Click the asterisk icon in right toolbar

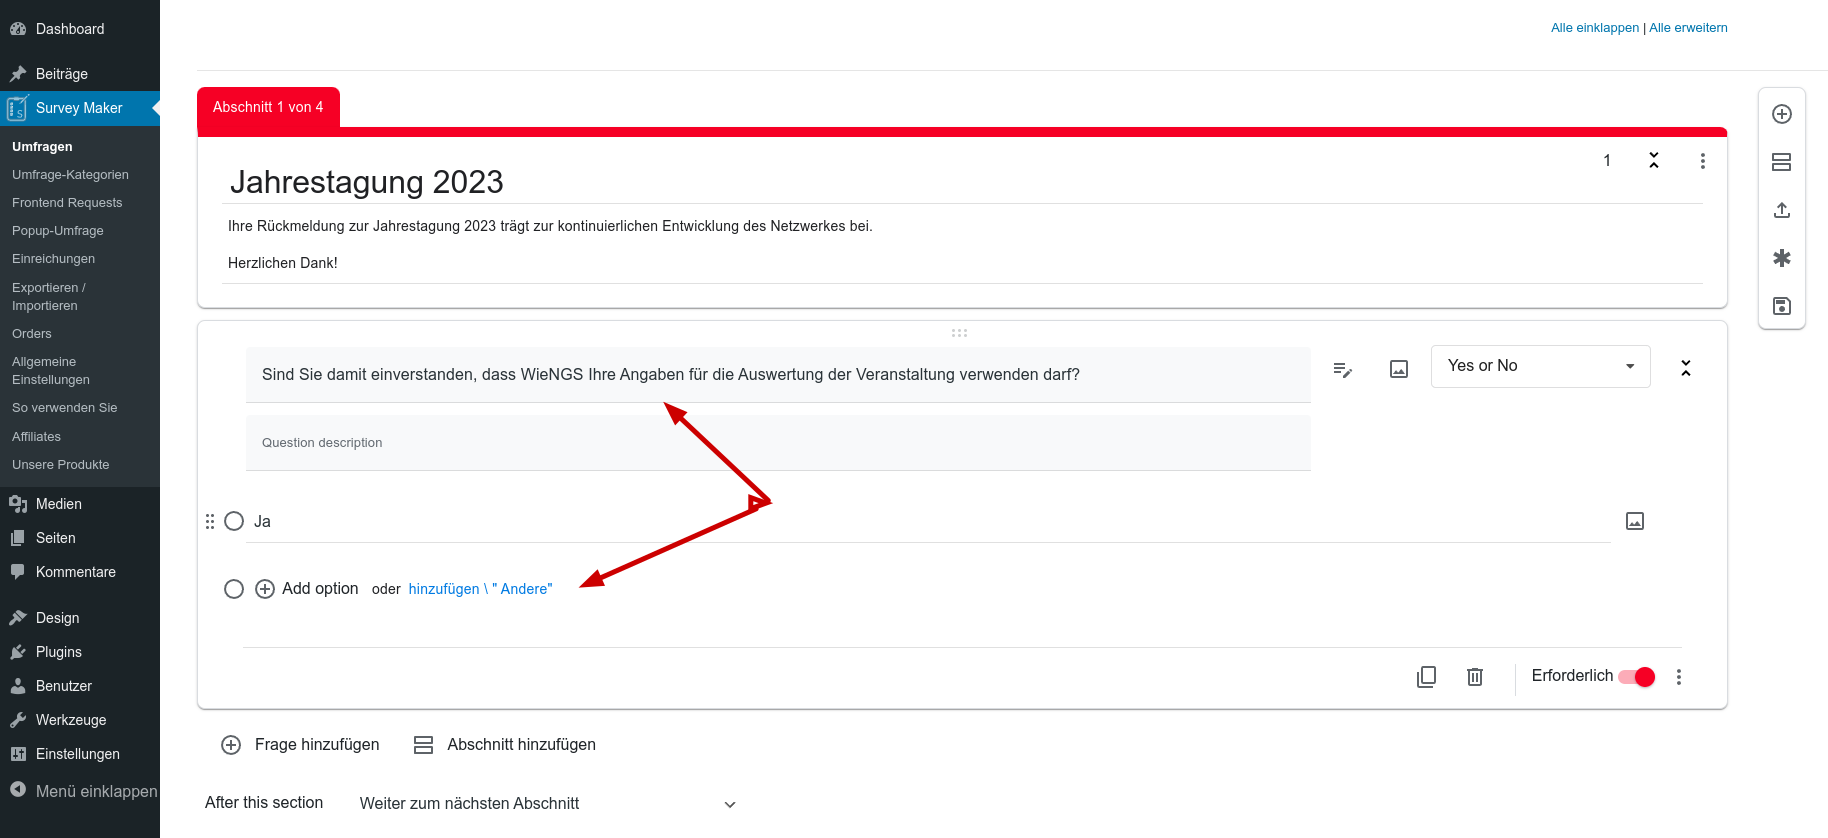coord(1781,258)
